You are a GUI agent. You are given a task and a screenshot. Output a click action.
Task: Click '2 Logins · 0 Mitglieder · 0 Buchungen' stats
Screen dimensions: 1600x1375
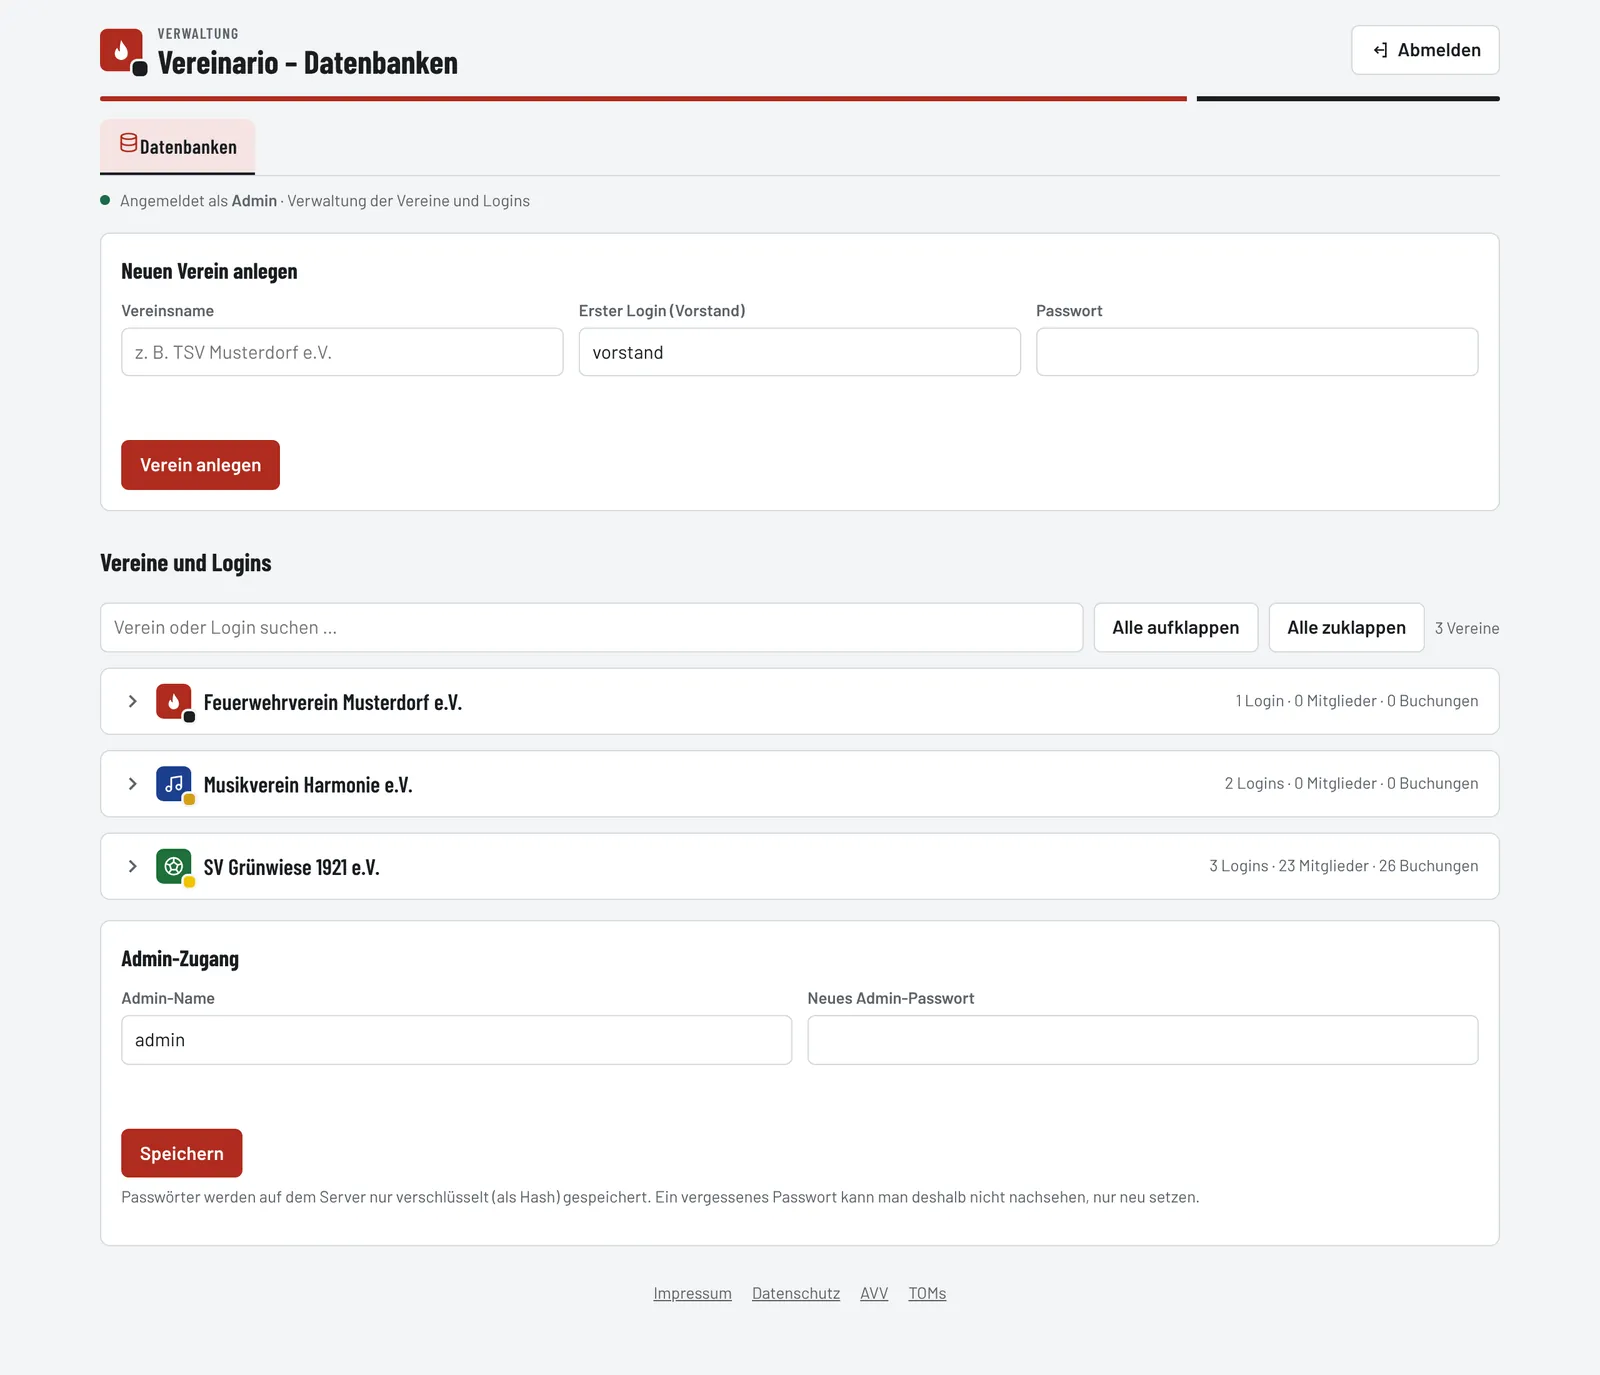[1352, 784]
